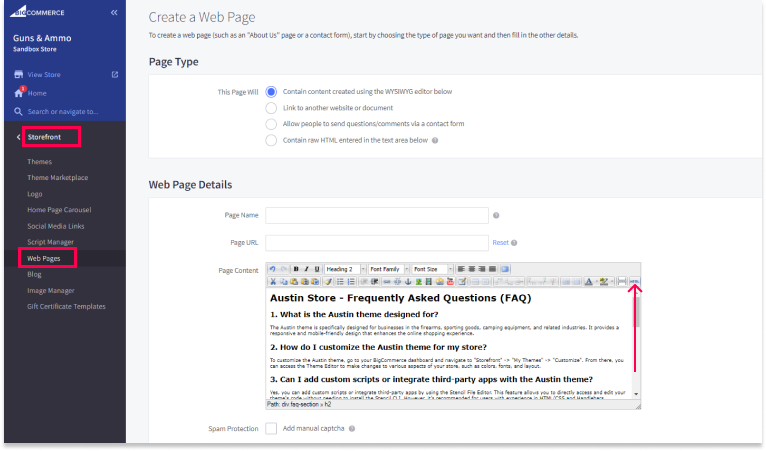This screenshot has width=766, height=451.
Task: Click the View Store link
Action: pyautogui.click(x=44, y=74)
